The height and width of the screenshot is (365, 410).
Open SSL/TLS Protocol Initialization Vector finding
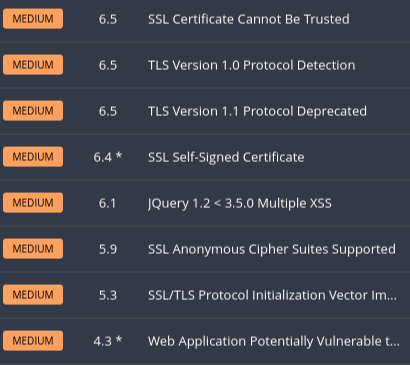(272, 295)
